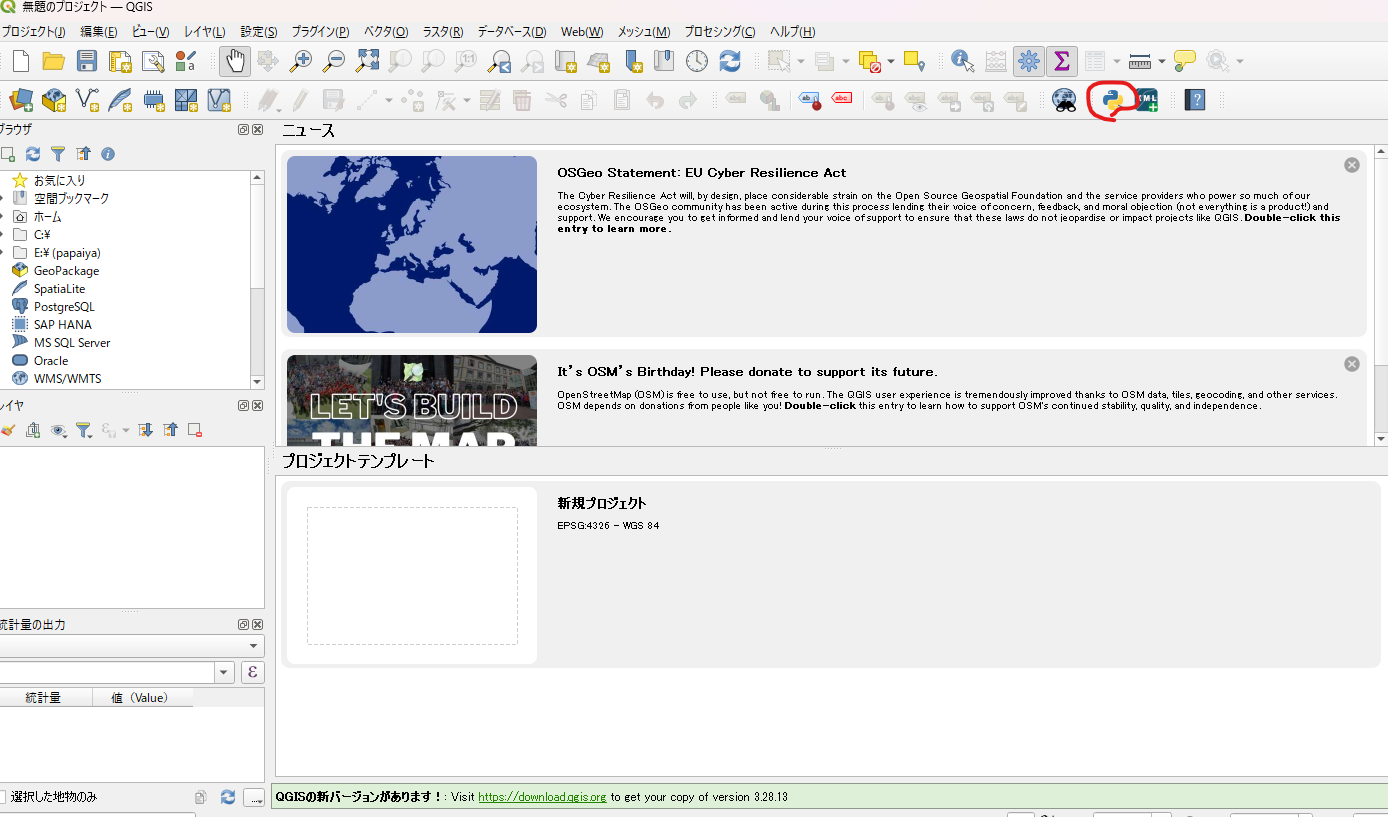Open the Data Source Manager
The width and height of the screenshot is (1388, 817).
[21, 100]
